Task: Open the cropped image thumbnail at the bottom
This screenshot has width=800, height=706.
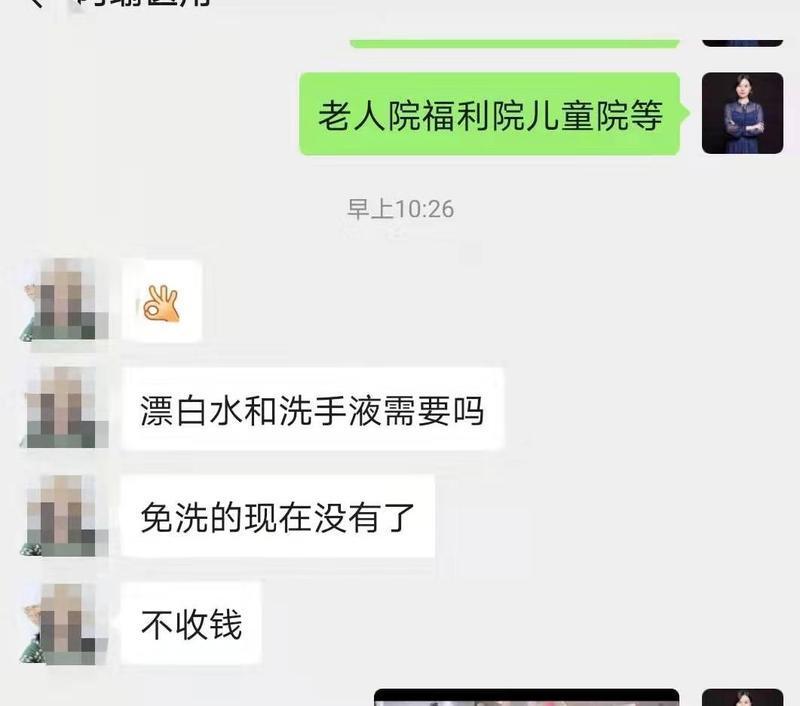Action: [x=527, y=697]
